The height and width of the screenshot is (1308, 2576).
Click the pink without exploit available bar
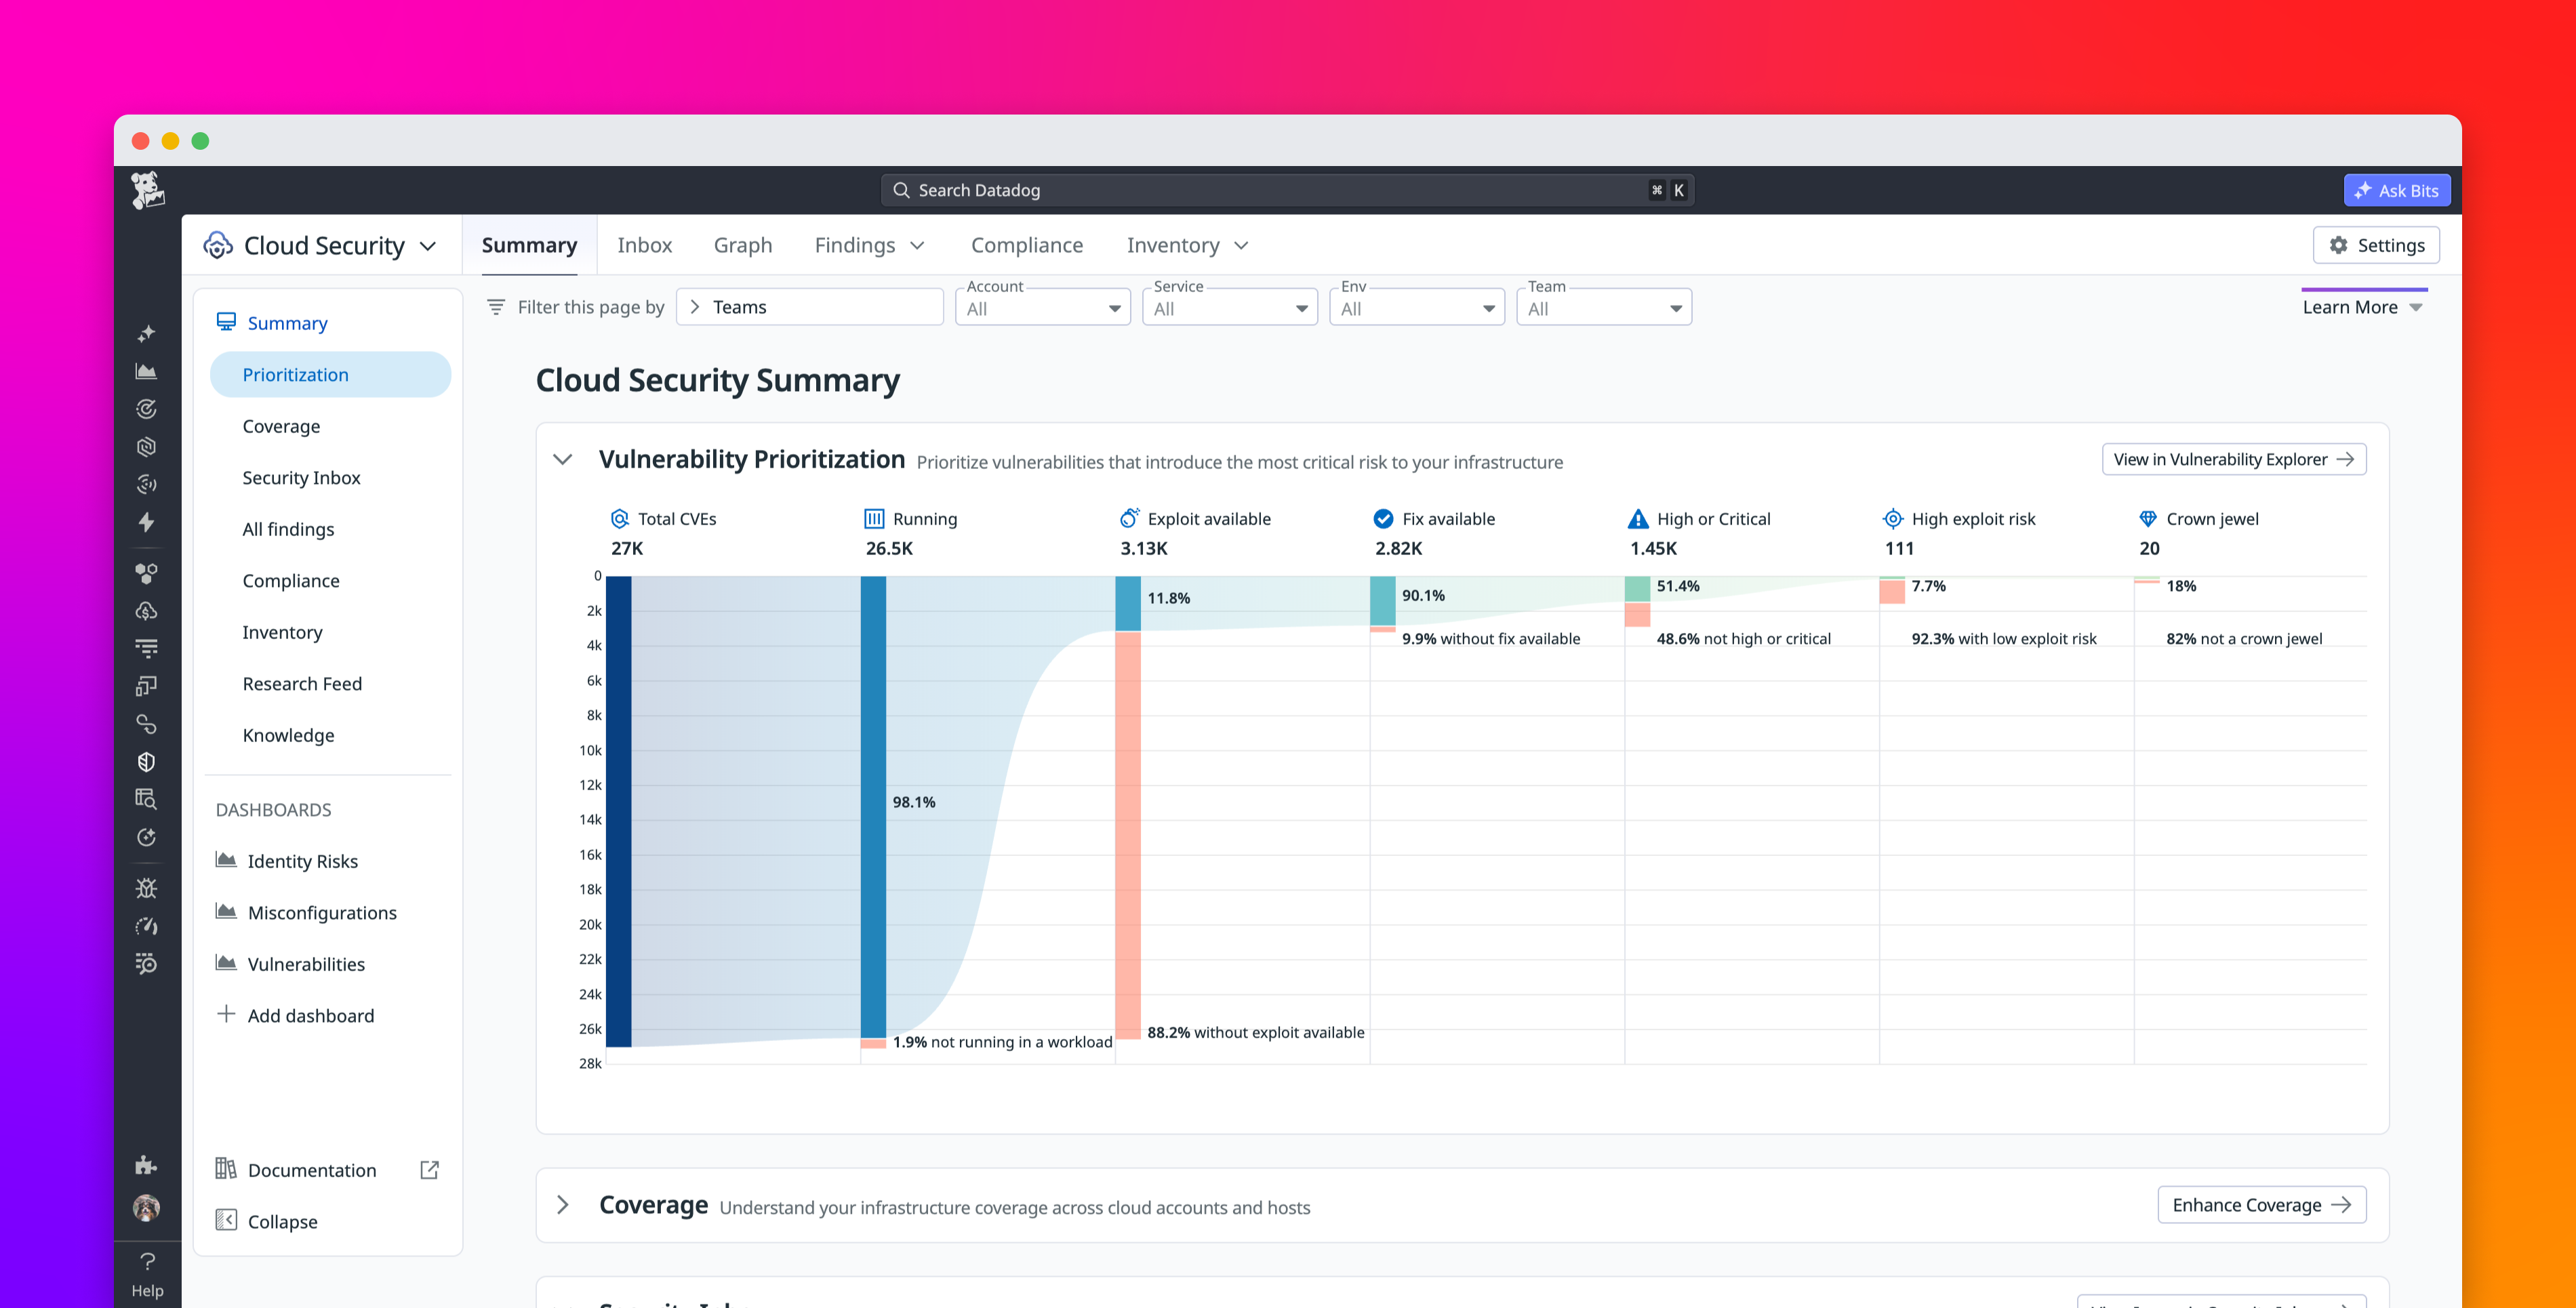click(x=1128, y=835)
